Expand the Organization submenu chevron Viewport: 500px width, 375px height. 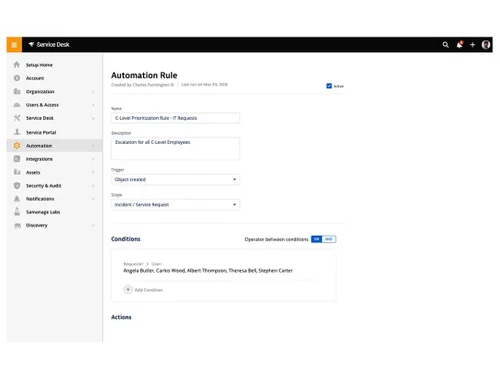93,92
